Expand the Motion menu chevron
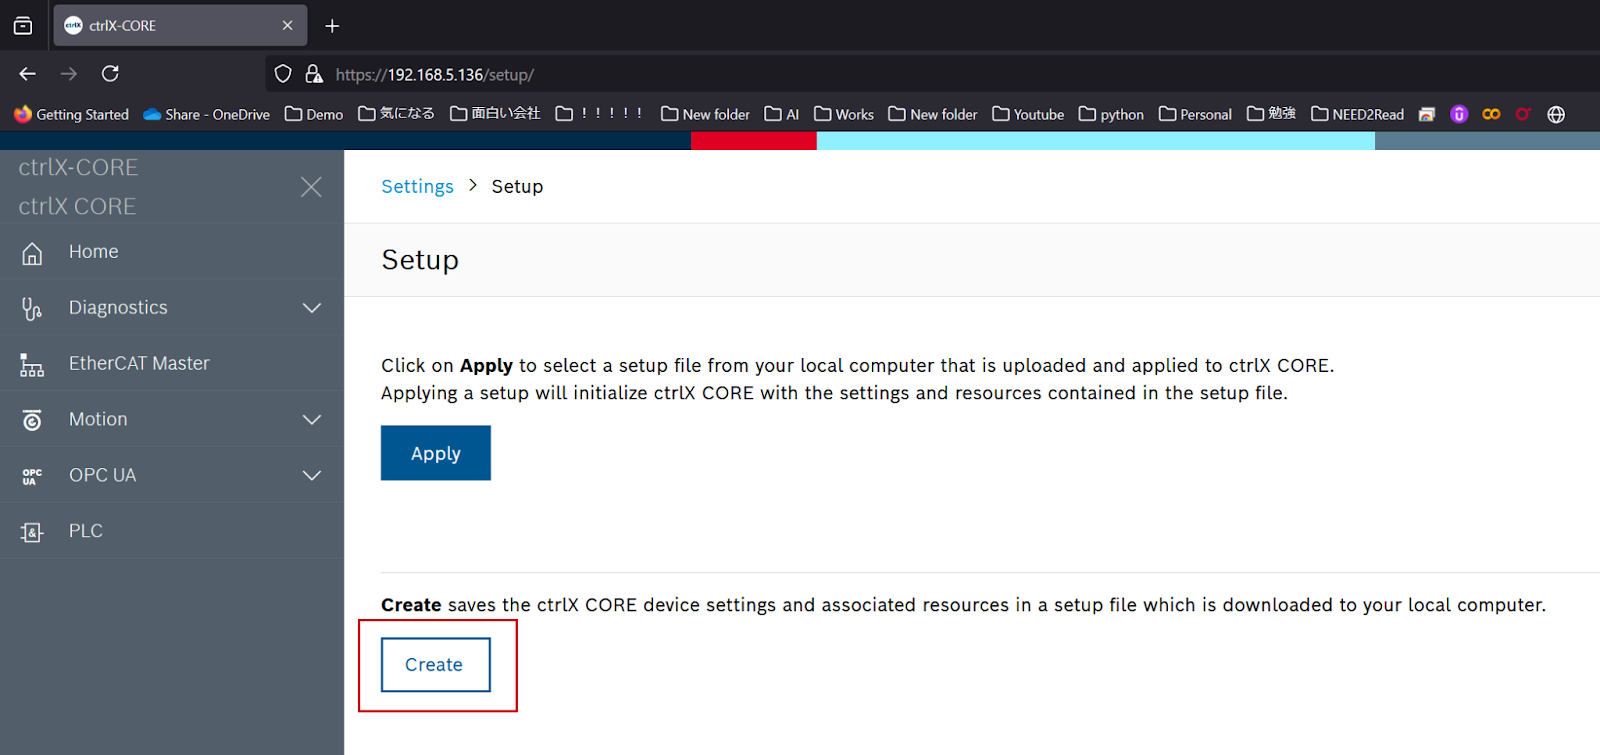The width and height of the screenshot is (1600, 755). pyautogui.click(x=312, y=420)
